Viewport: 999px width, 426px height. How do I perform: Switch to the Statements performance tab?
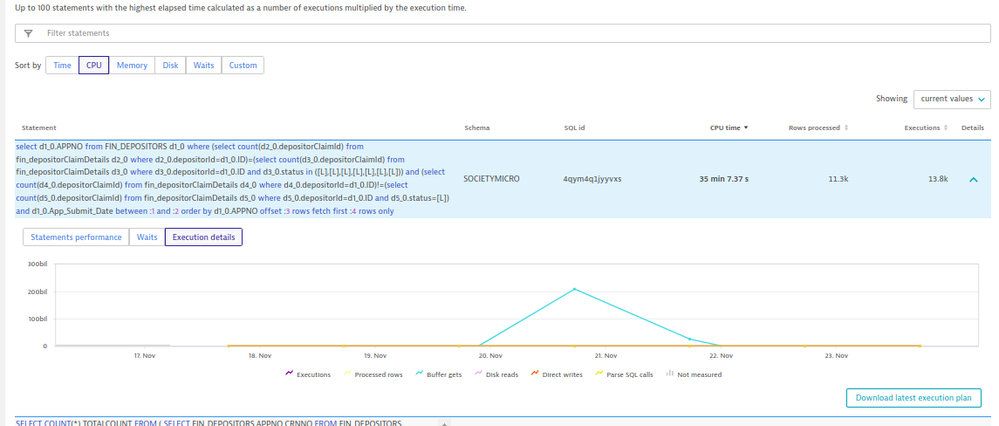pyautogui.click(x=76, y=237)
